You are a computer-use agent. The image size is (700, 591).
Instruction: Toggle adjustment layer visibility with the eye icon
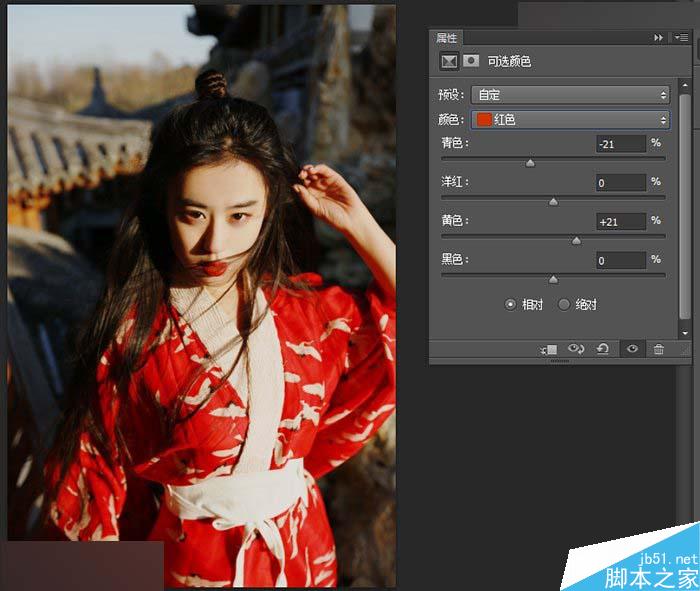[x=632, y=349]
